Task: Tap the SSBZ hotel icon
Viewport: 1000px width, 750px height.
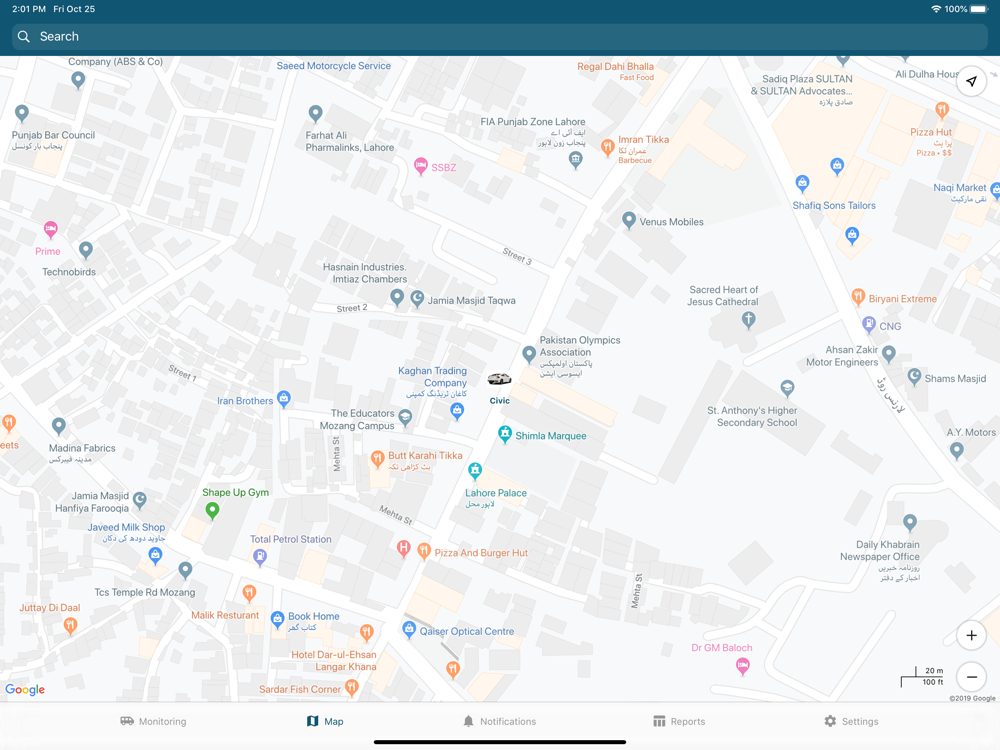Action: (x=420, y=166)
